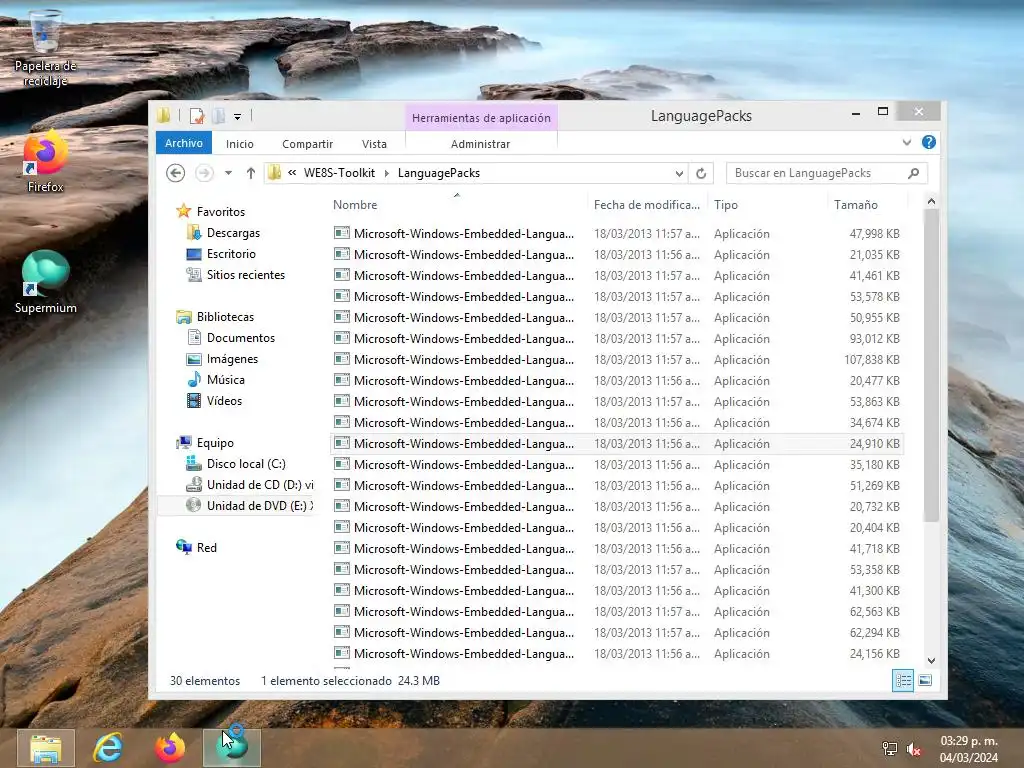Launch Internet Explorer from the taskbar

108,748
